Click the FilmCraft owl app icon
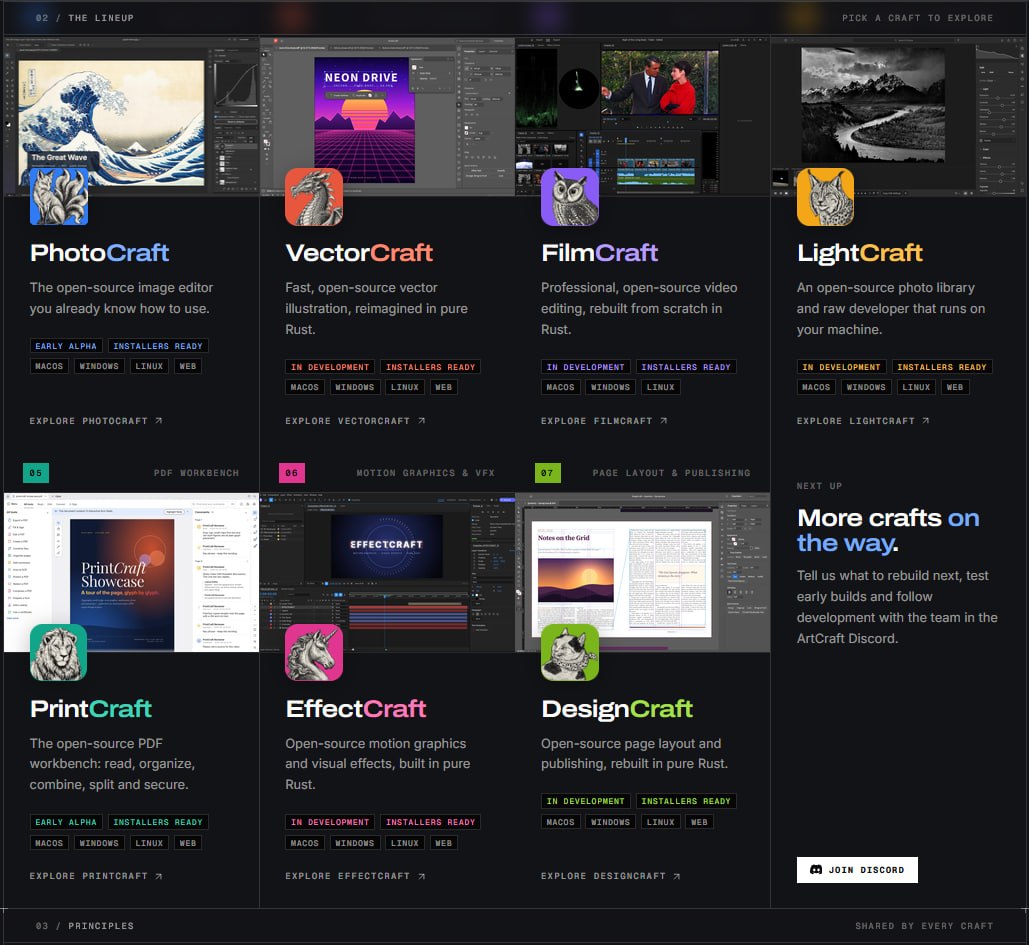Image resolution: width=1029 pixels, height=945 pixels. [570, 197]
